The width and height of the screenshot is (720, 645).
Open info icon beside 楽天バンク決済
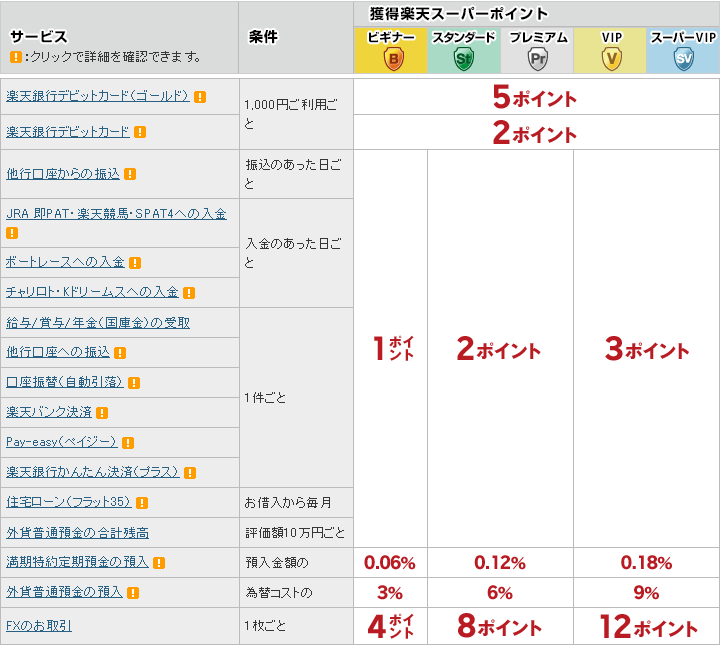tap(102, 413)
